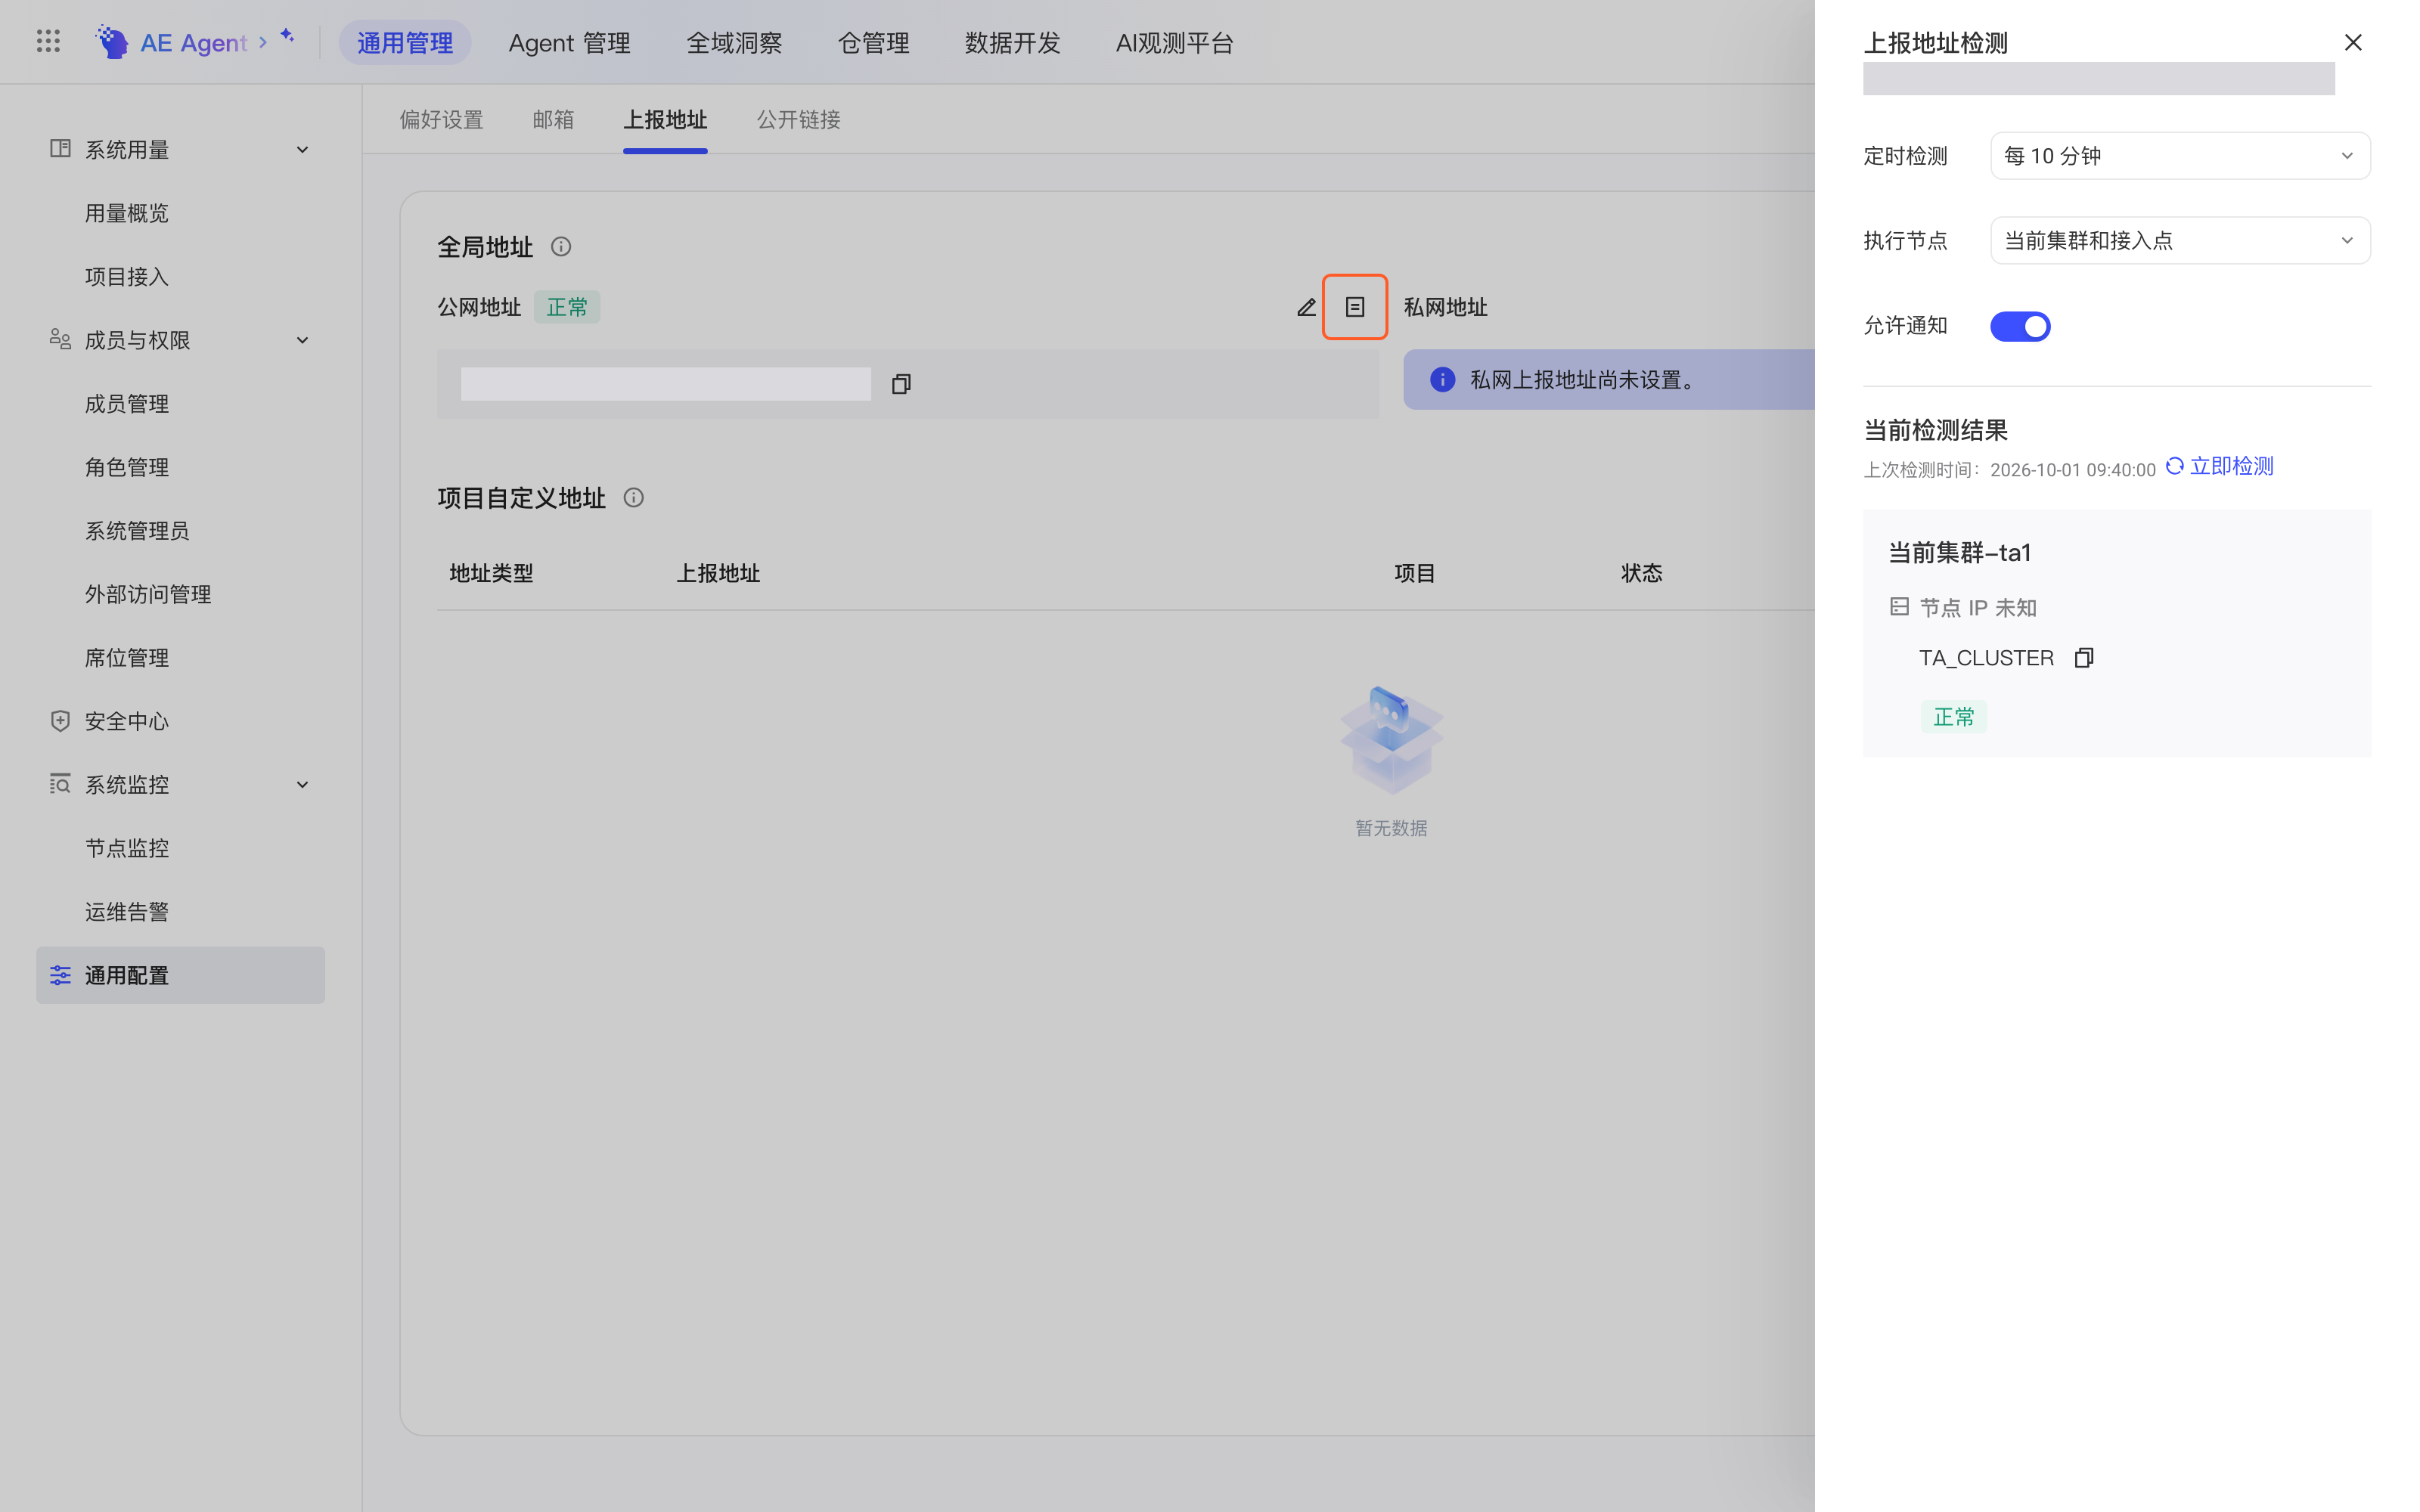The height and width of the screenshot is (1512, 2420).
Task: Open the Agent 管理 top menu
Action: pos(569,43)
